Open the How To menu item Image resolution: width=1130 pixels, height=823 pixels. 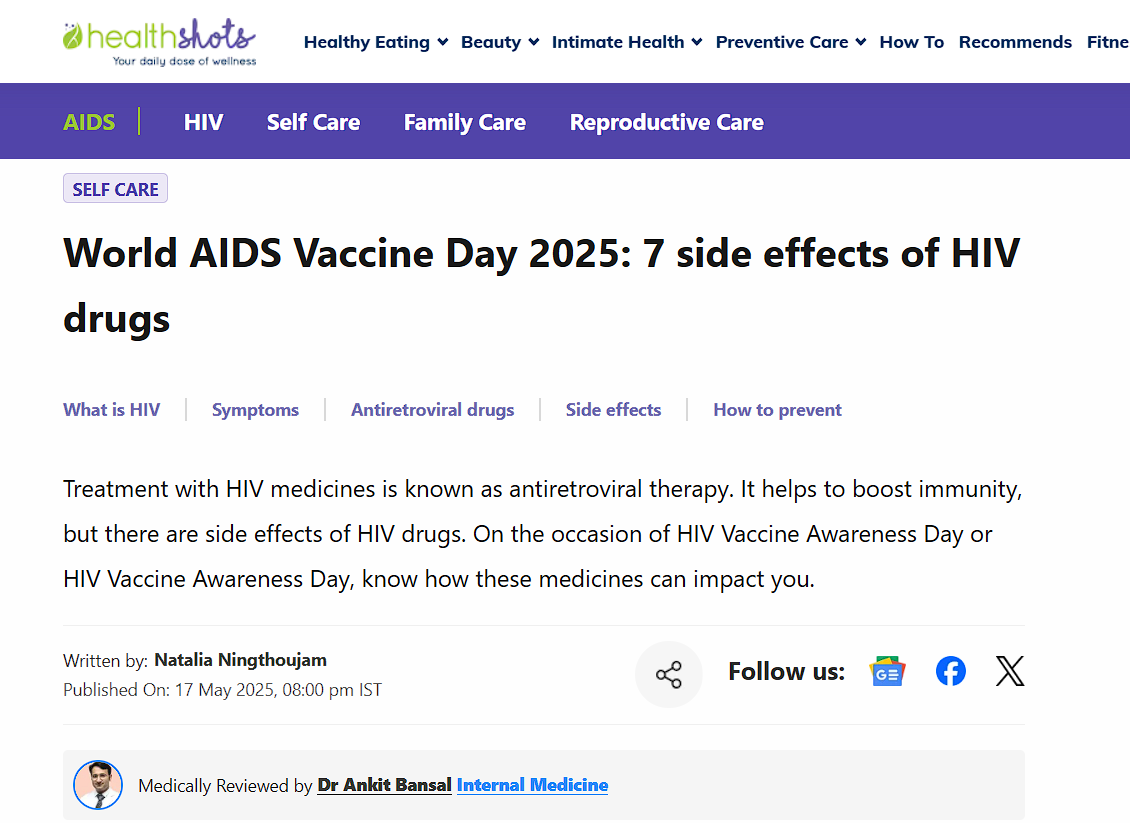coord(912,42)
